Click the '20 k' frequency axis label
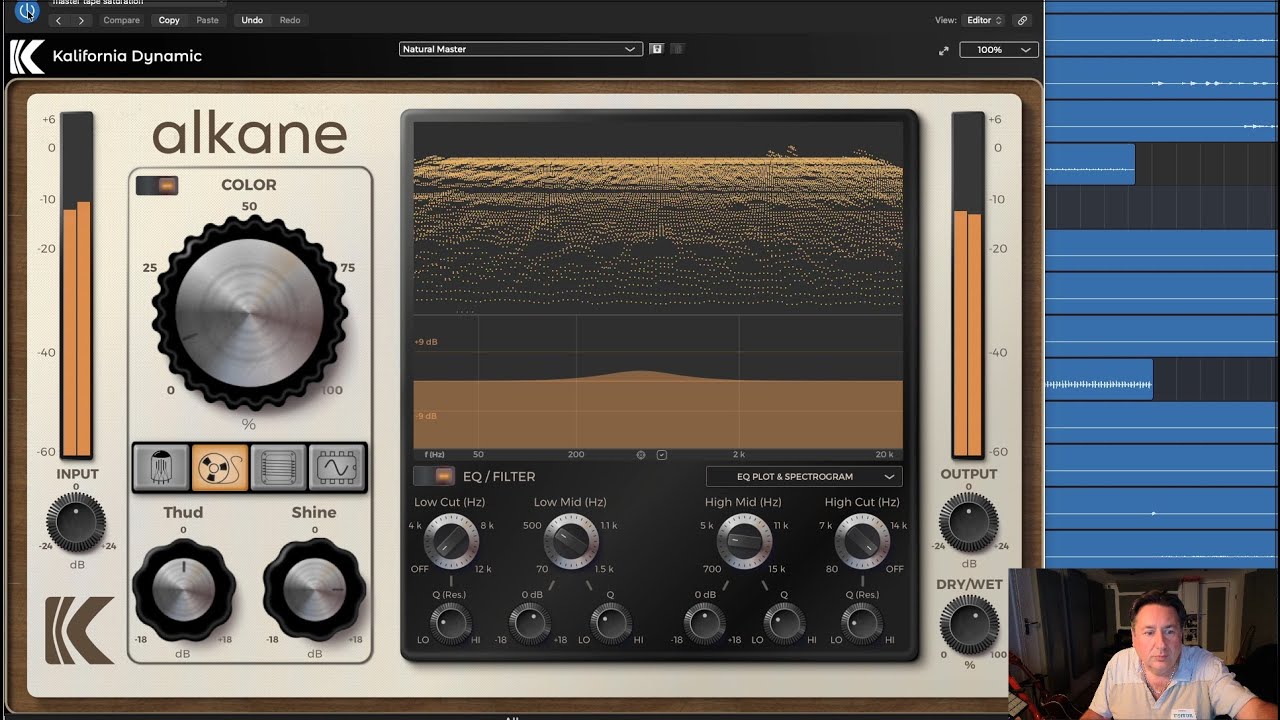The image size is (1280, 720). (x=884, y=454)
